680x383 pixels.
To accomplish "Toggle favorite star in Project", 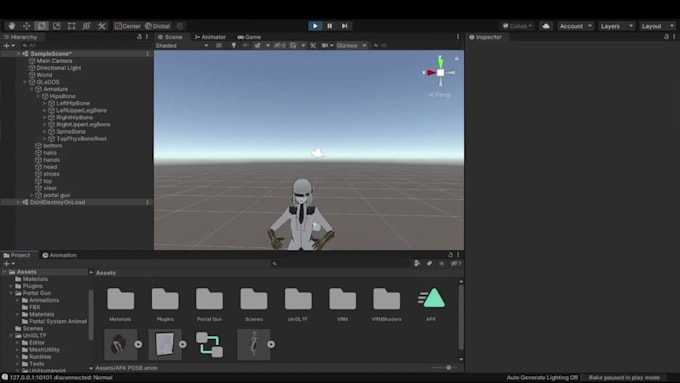I will (441, 263).
